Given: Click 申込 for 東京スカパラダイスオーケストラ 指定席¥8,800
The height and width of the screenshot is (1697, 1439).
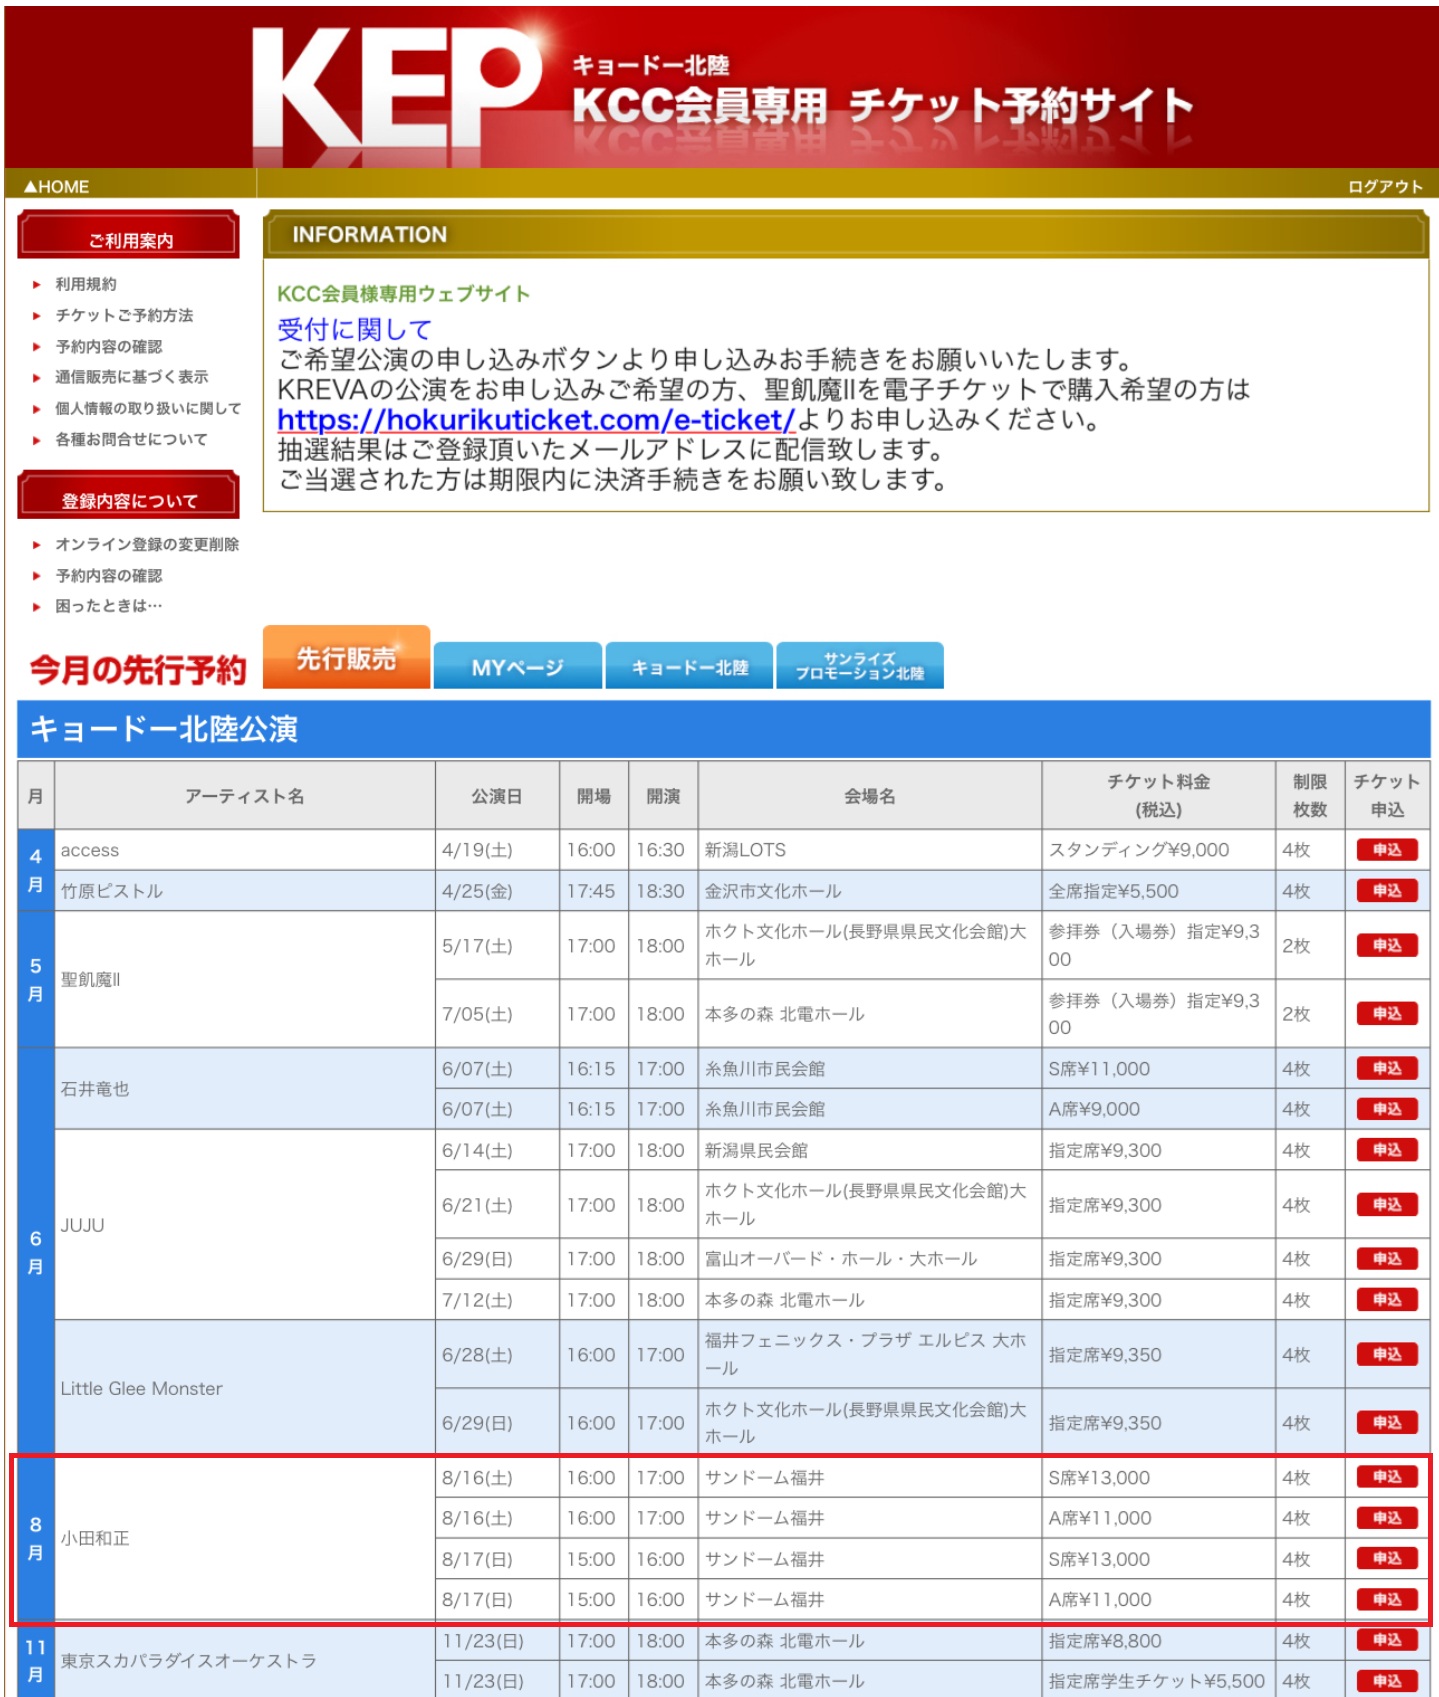Looking at the screenshot, I should tap(1387, 1640).
